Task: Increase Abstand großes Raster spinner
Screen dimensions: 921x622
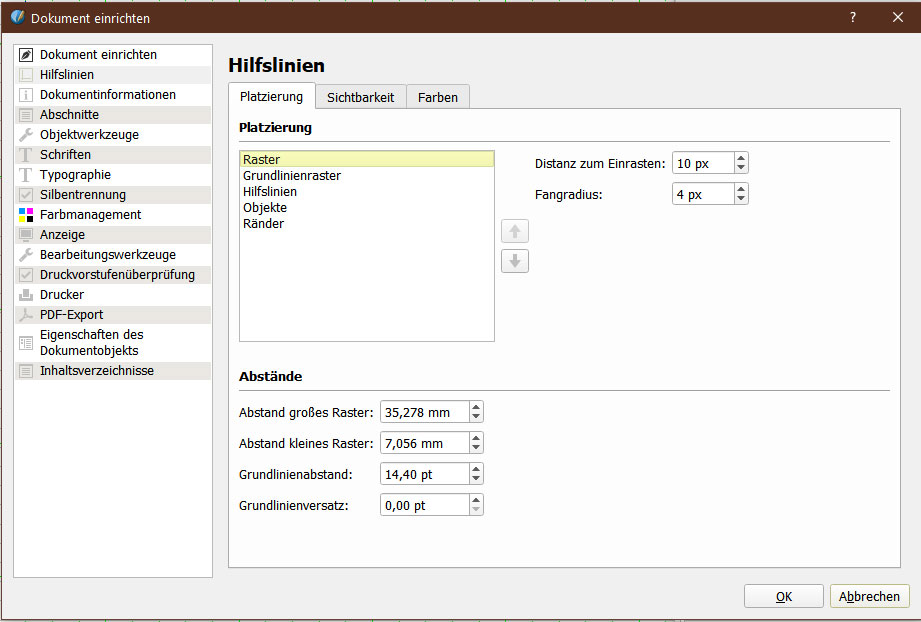Action: tap(476, 407)
